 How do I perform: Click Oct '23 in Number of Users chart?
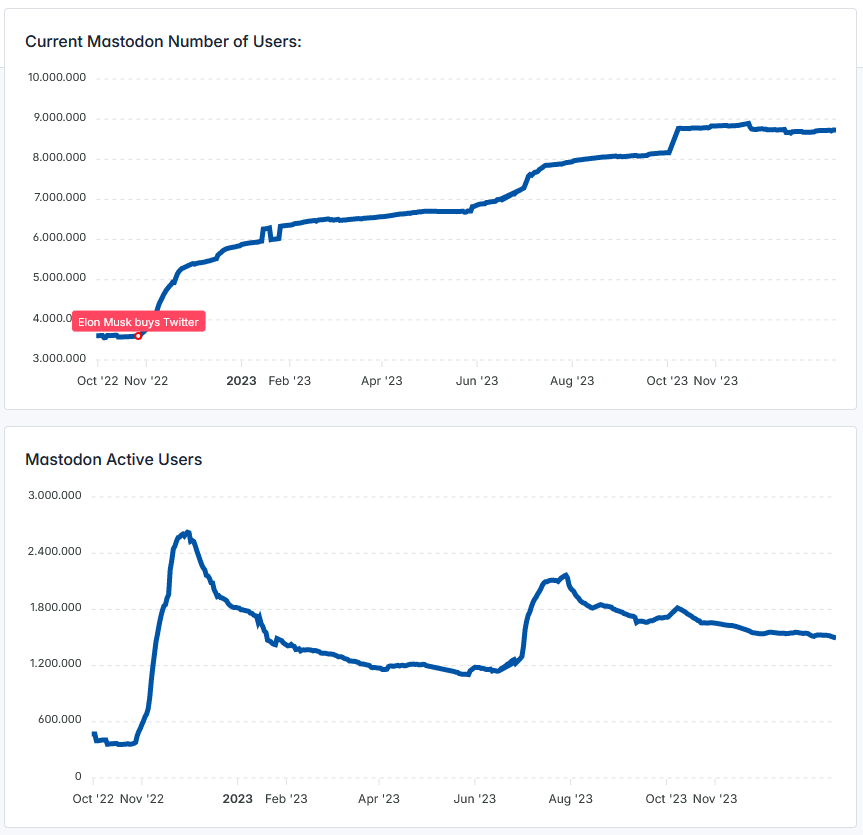[x=668, y=381]
